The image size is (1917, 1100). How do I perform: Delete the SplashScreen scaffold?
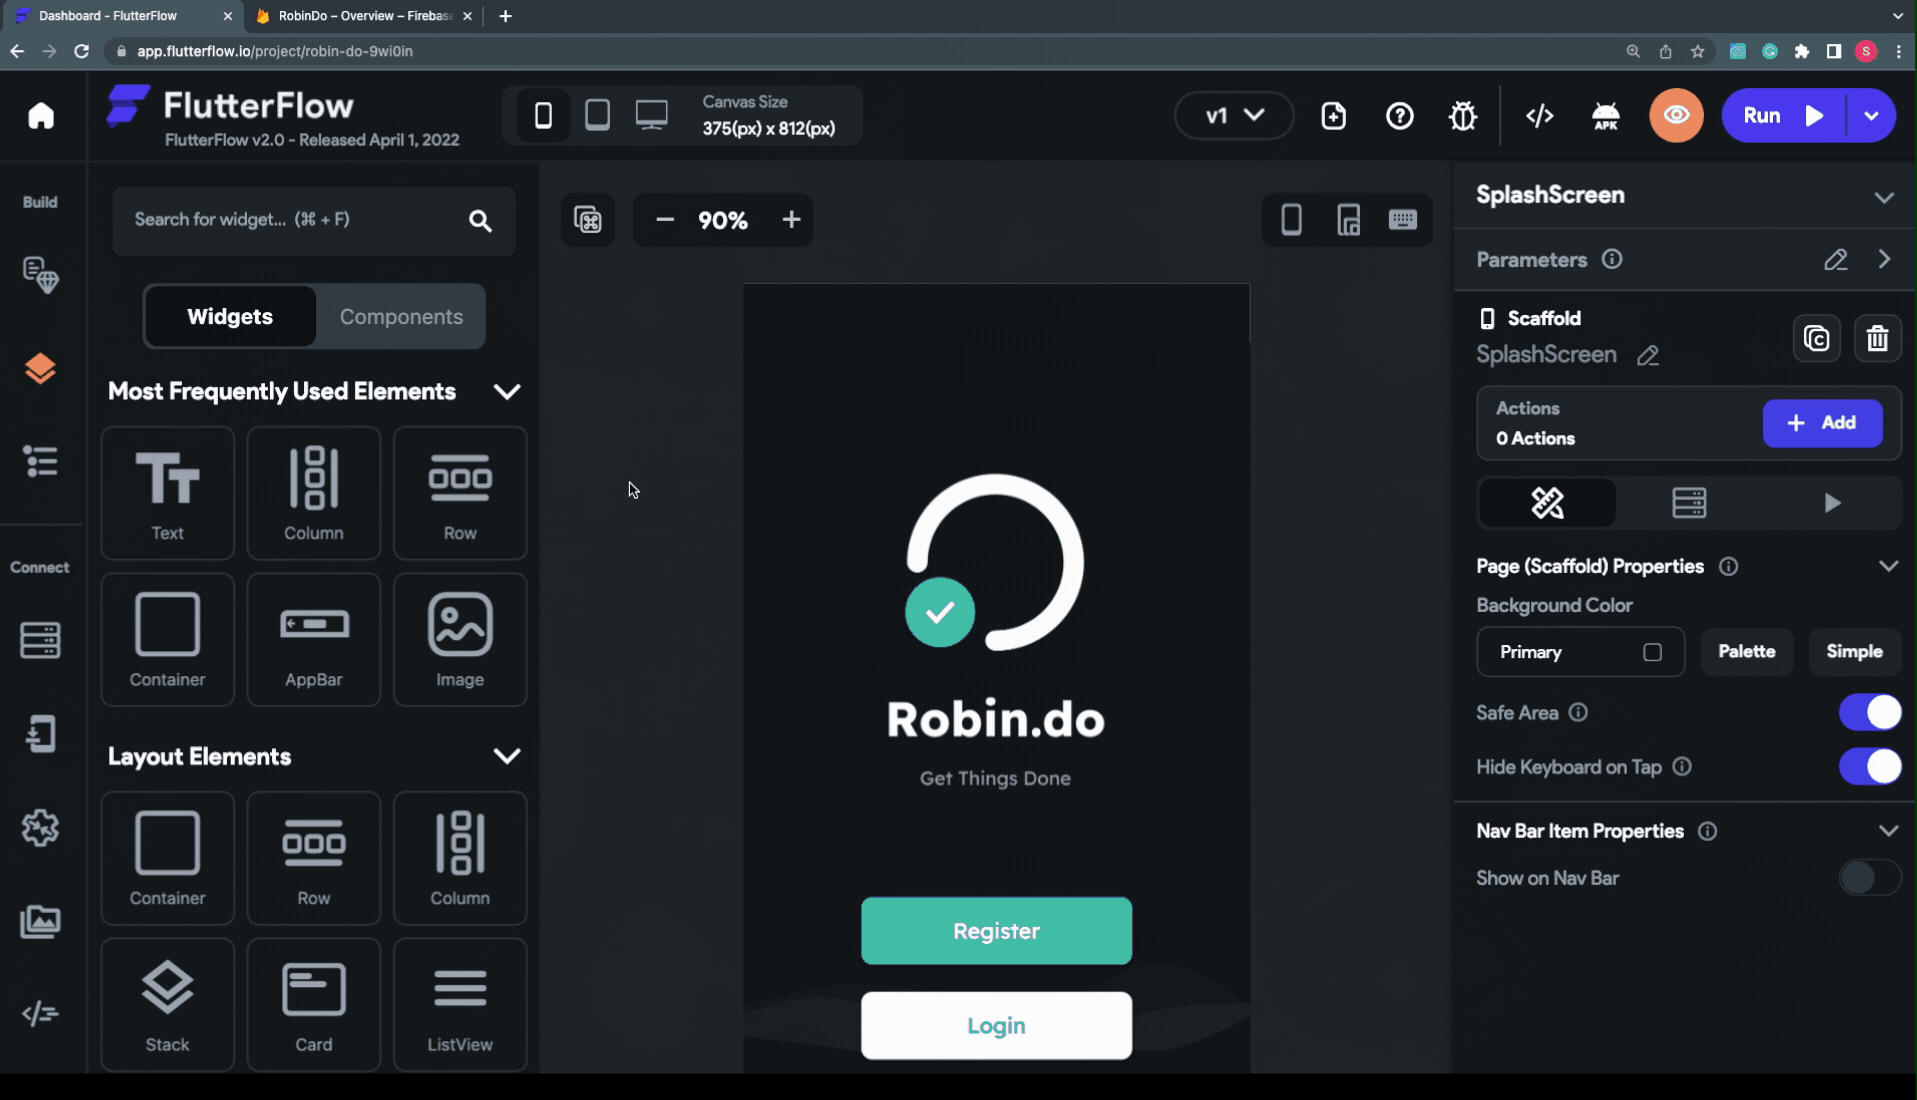tap(1879, 338)
